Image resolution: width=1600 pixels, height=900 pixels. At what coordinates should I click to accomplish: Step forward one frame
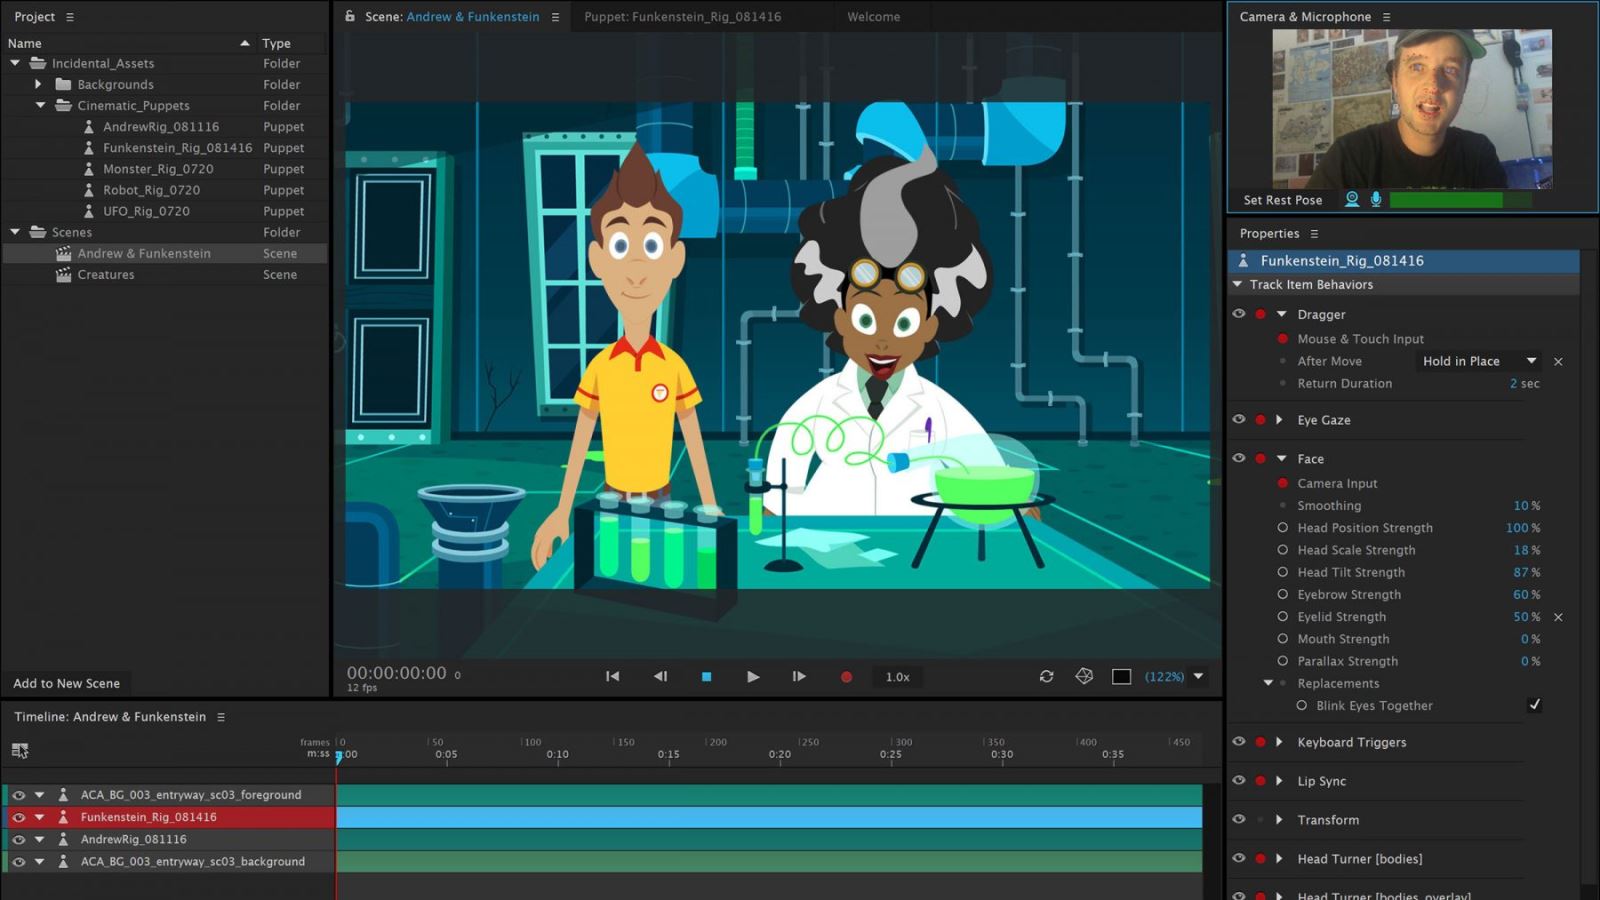798,677
